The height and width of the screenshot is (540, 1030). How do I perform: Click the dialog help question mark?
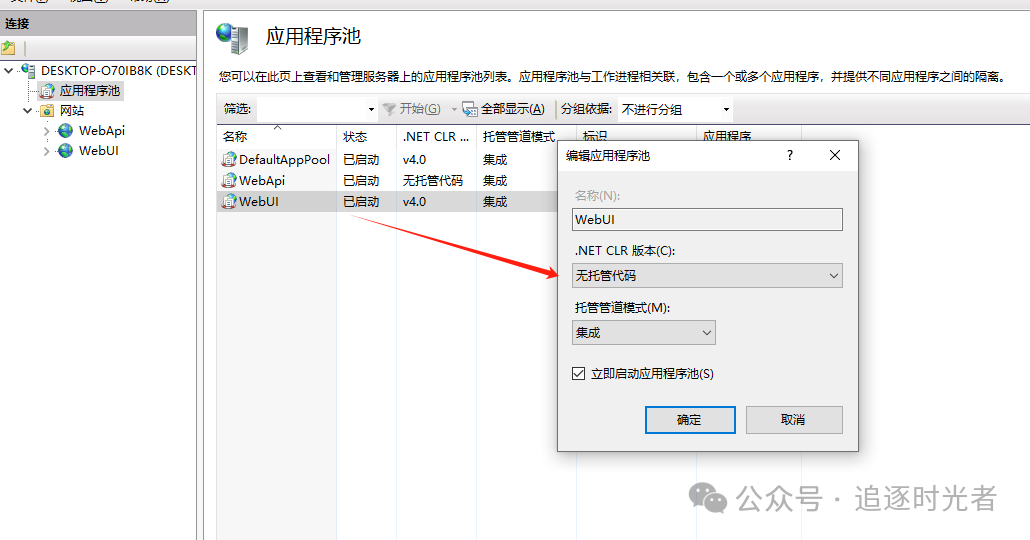[x=790, y=155]
